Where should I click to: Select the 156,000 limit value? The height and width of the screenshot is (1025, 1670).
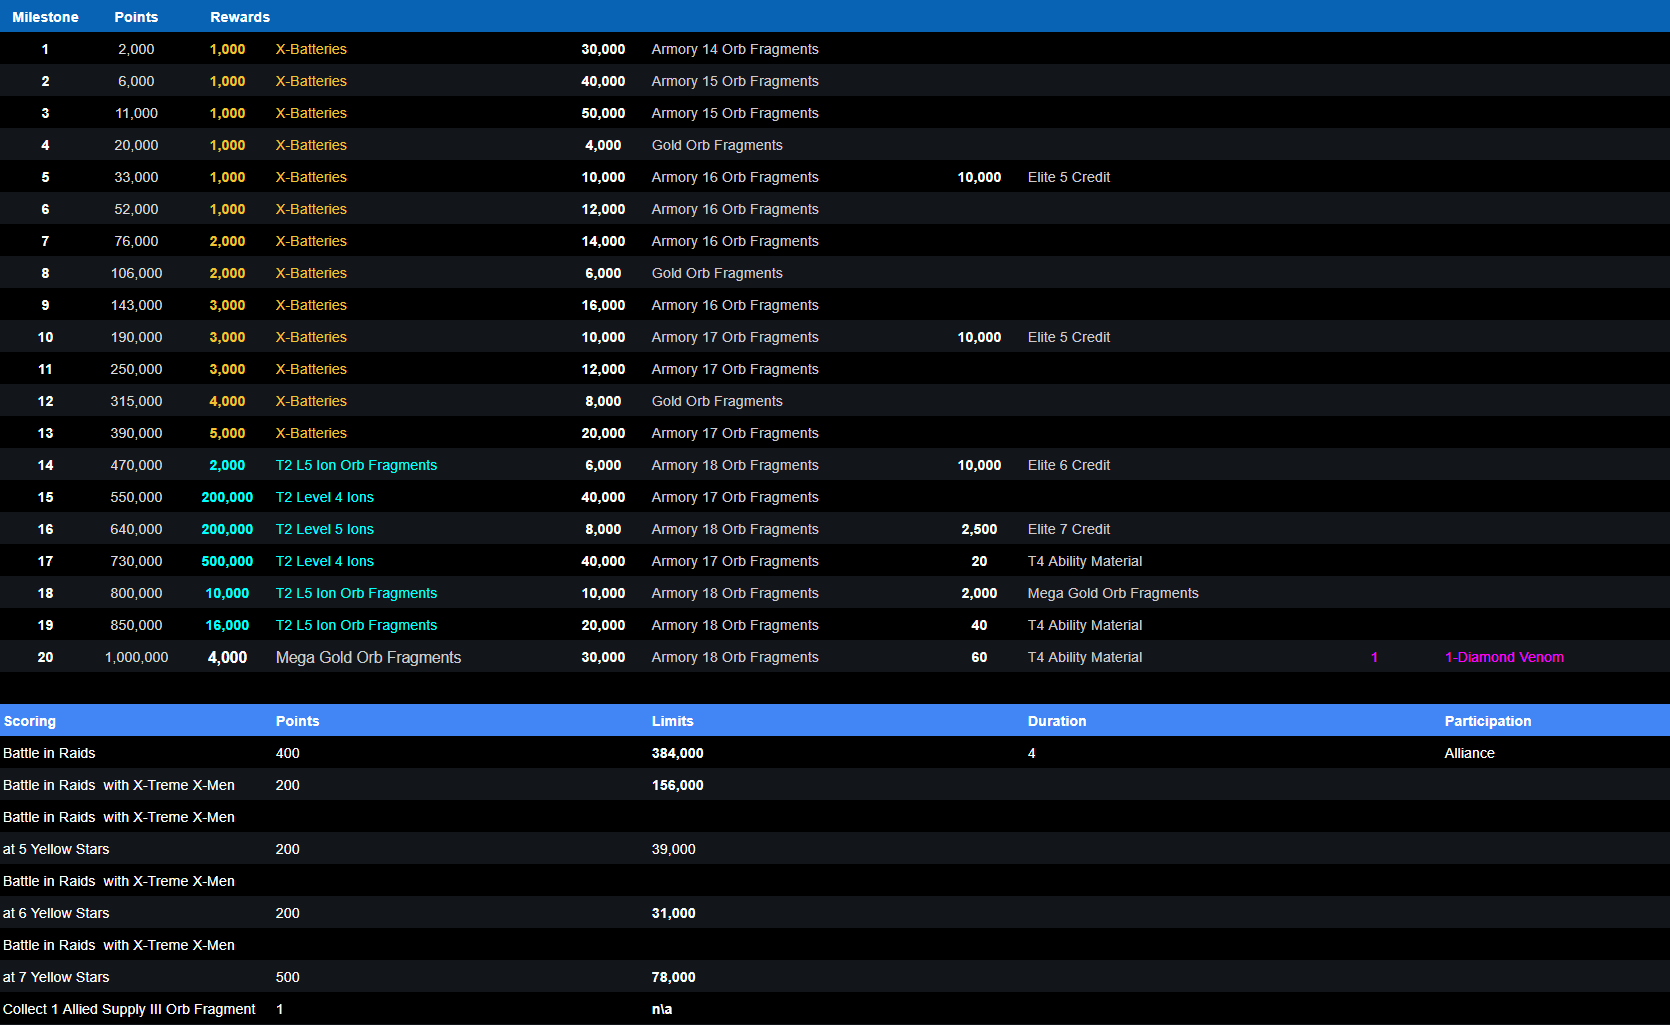(x=677, y=785)
